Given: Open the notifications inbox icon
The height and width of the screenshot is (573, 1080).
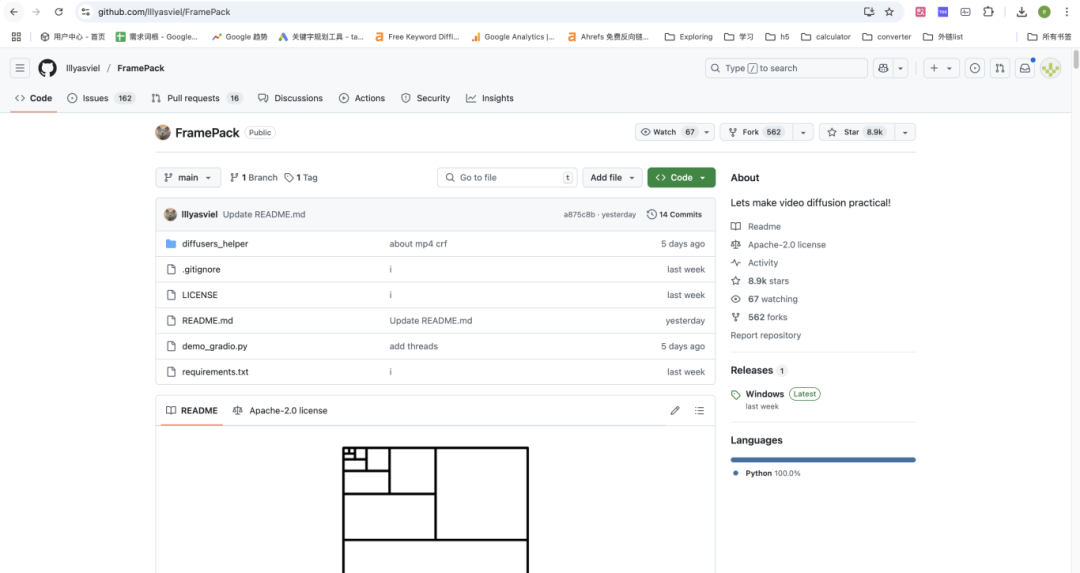Looking at the screenshot, I should coord(1025,68).
